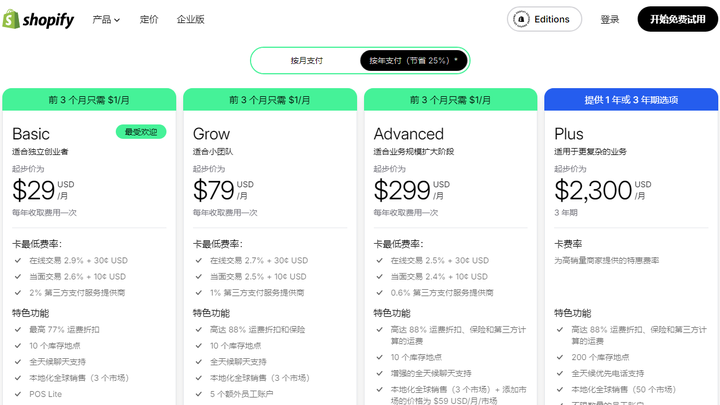Click the $2,300 price
This screenshot has width=720, height=405.
(593, 190)
